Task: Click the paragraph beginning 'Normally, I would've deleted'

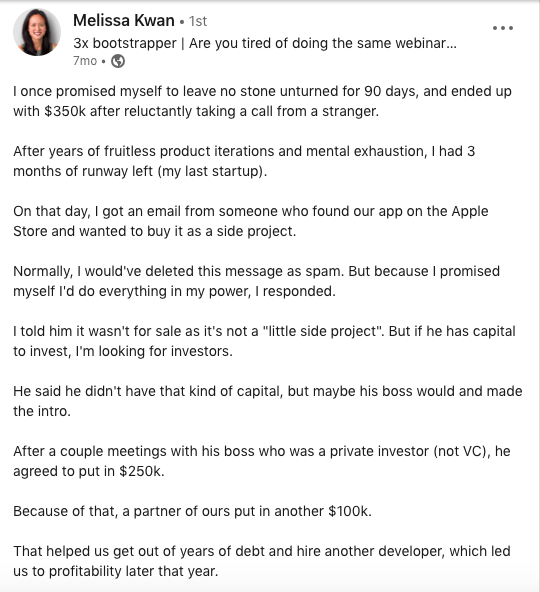Action: [256, 281]
